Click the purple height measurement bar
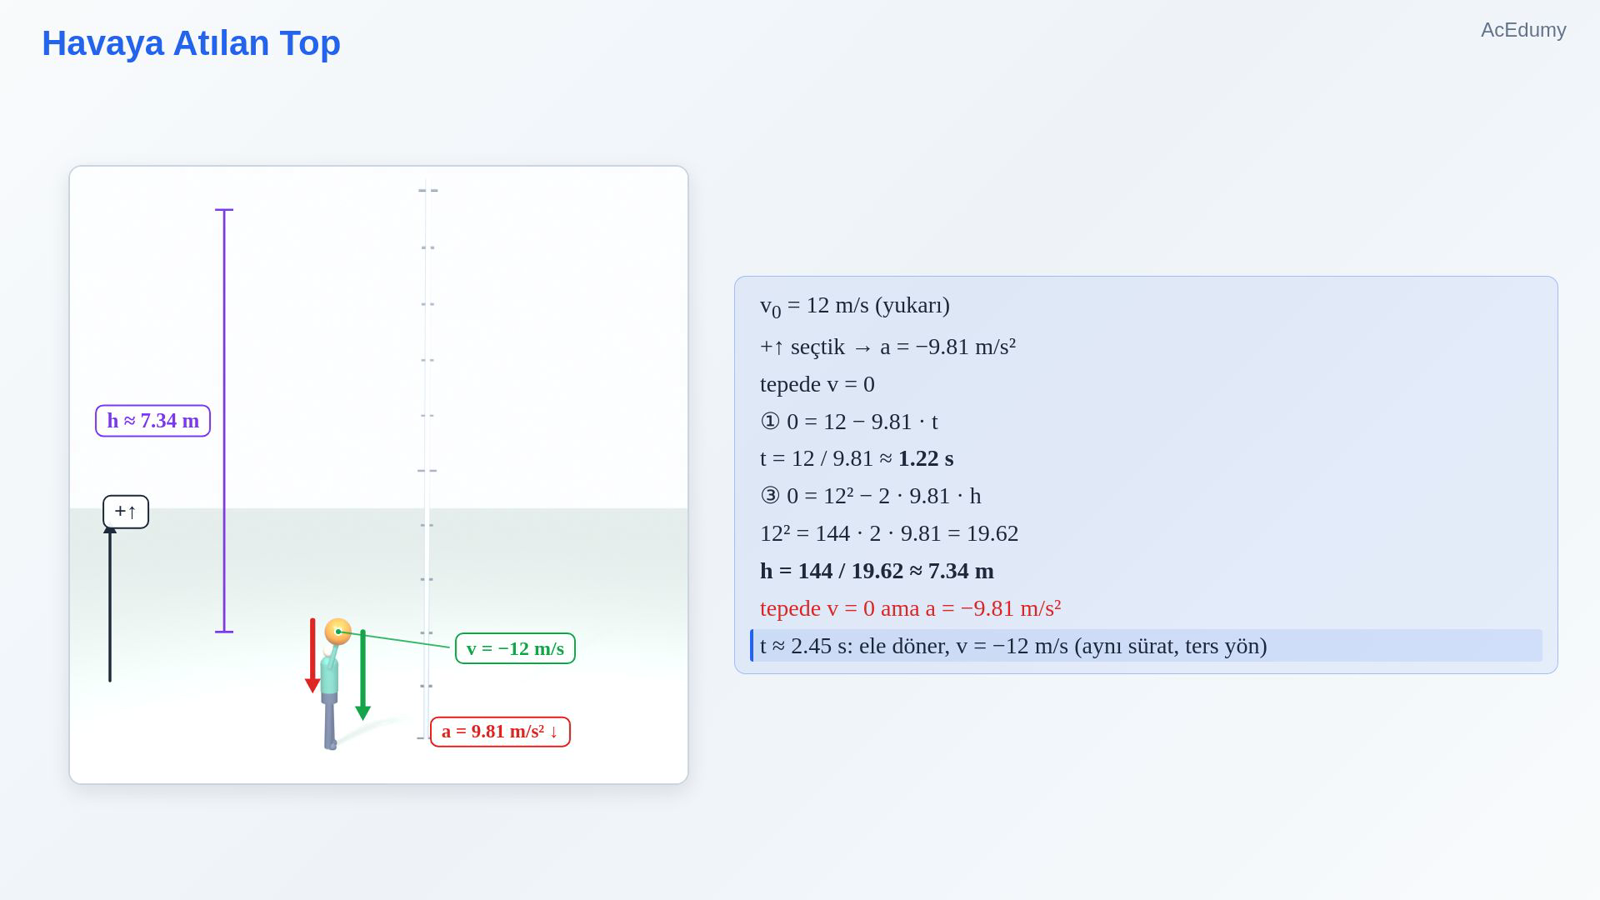 pos(224,421)
